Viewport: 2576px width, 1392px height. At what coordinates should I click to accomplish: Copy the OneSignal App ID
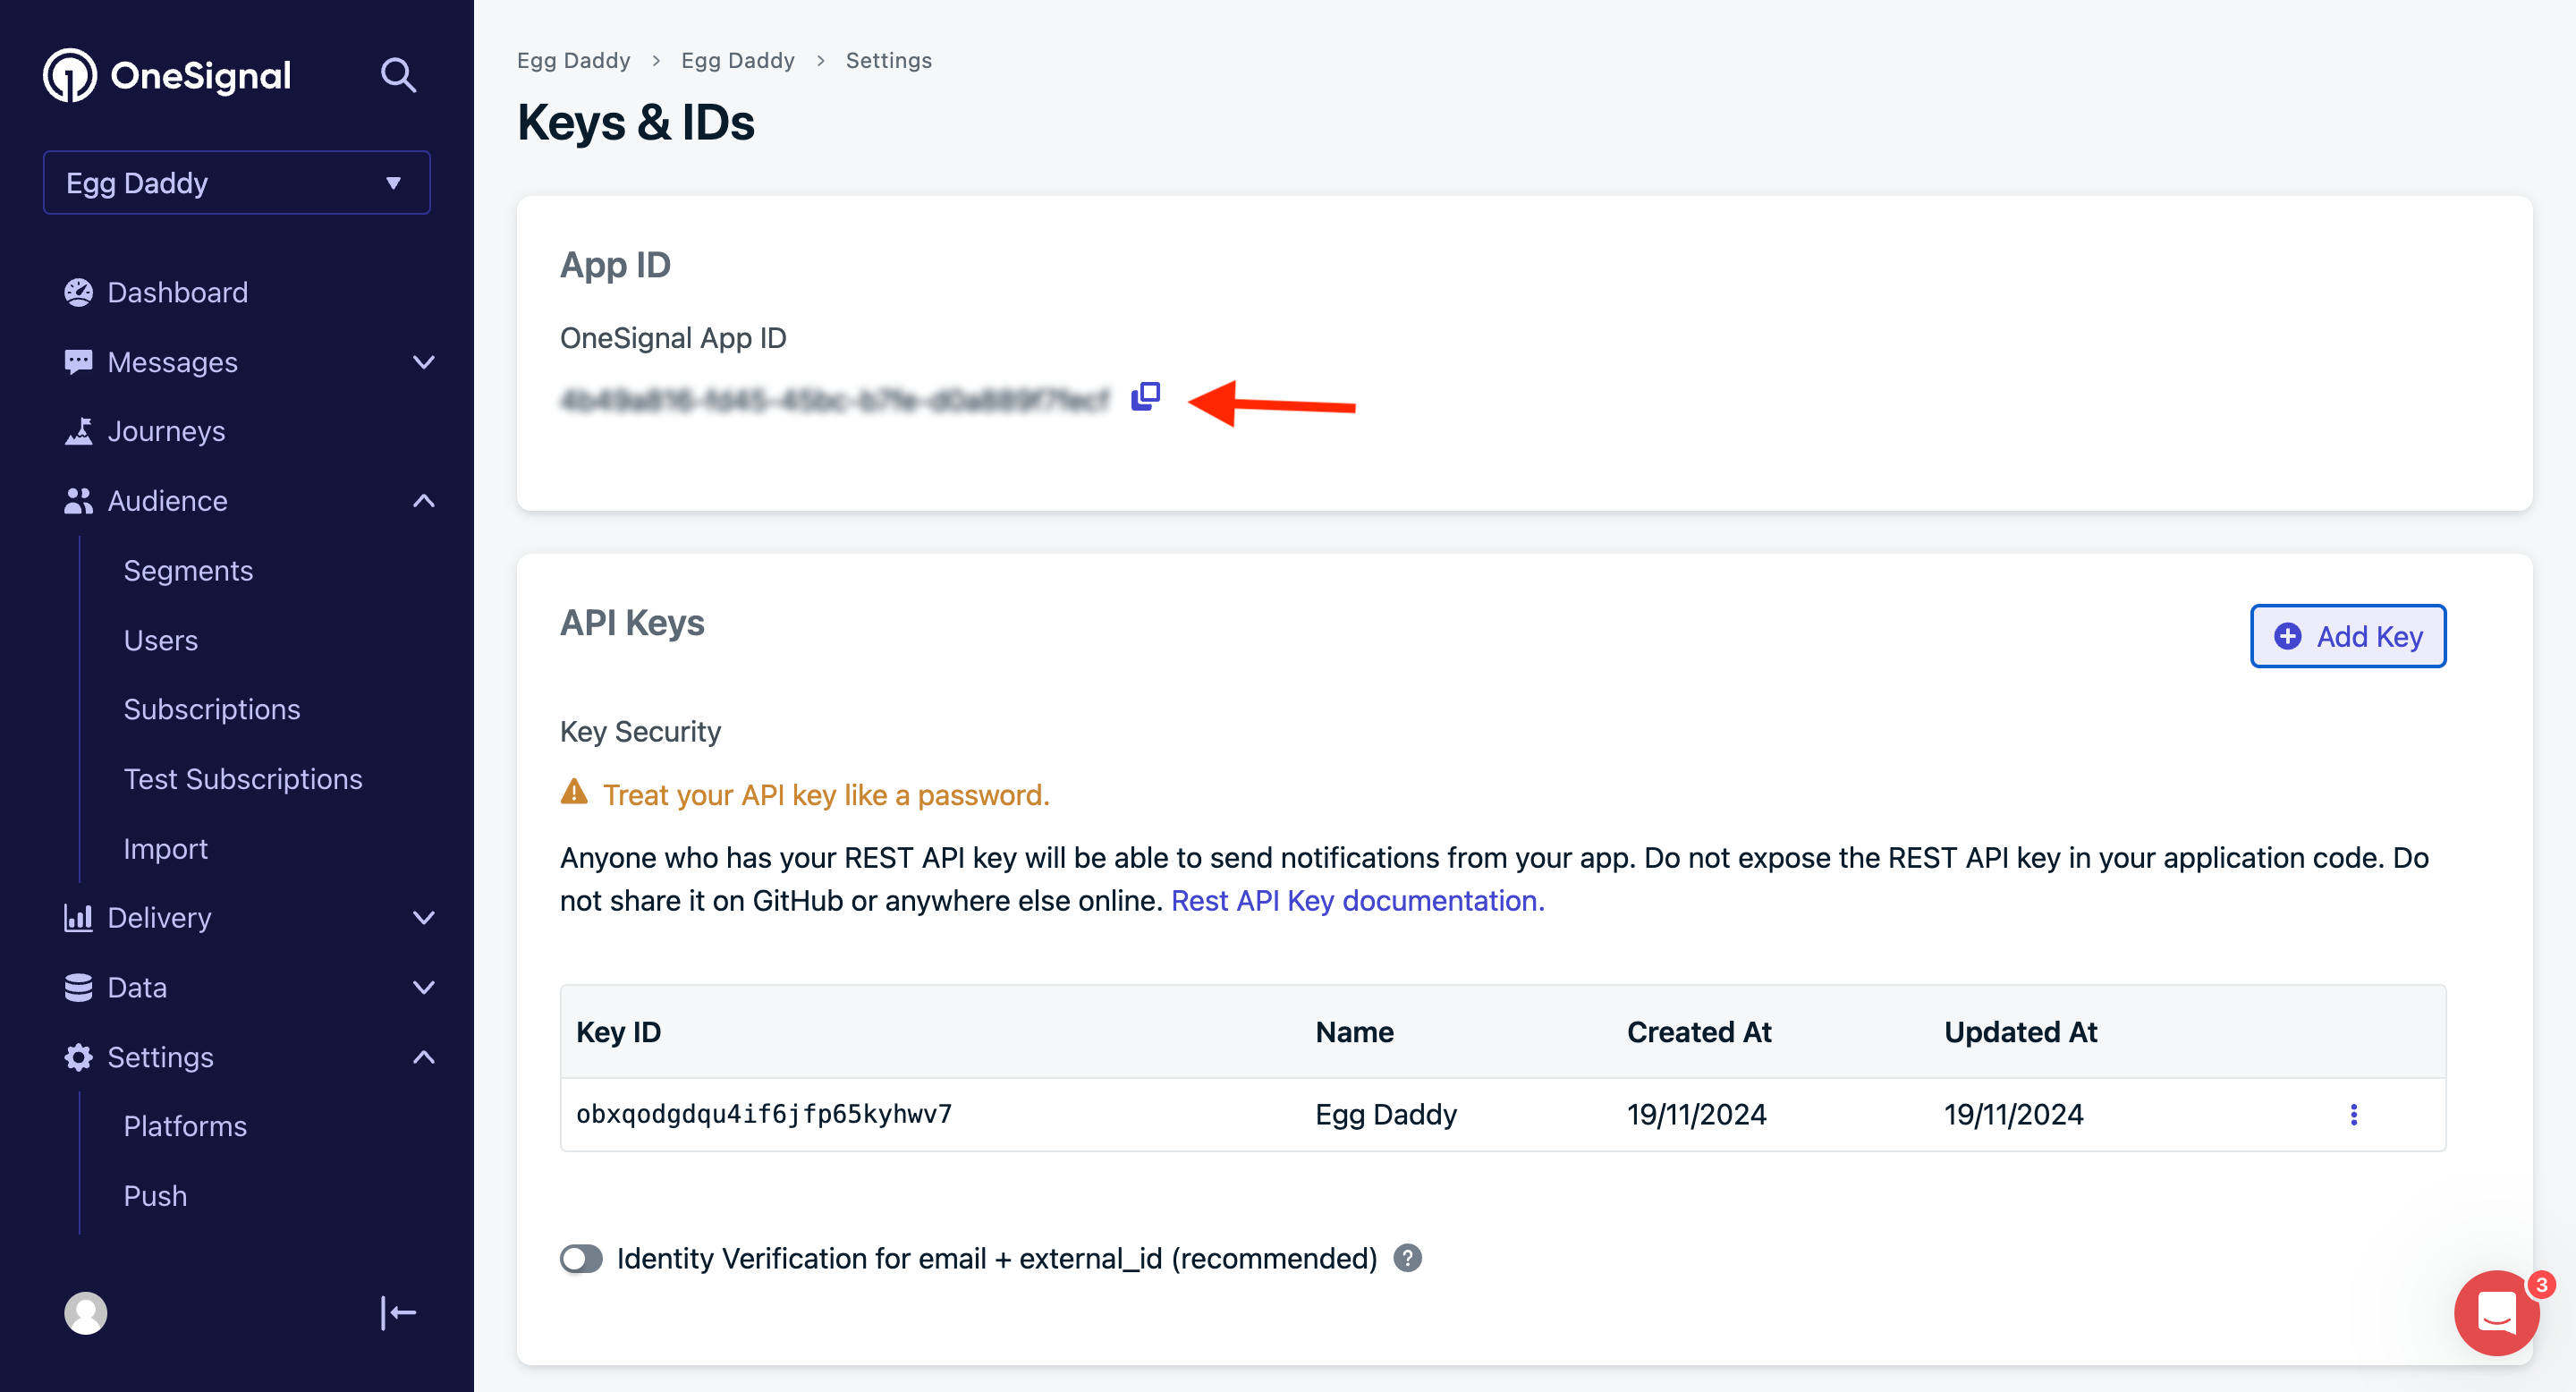pyautogui.click(x=1146, y=397)
